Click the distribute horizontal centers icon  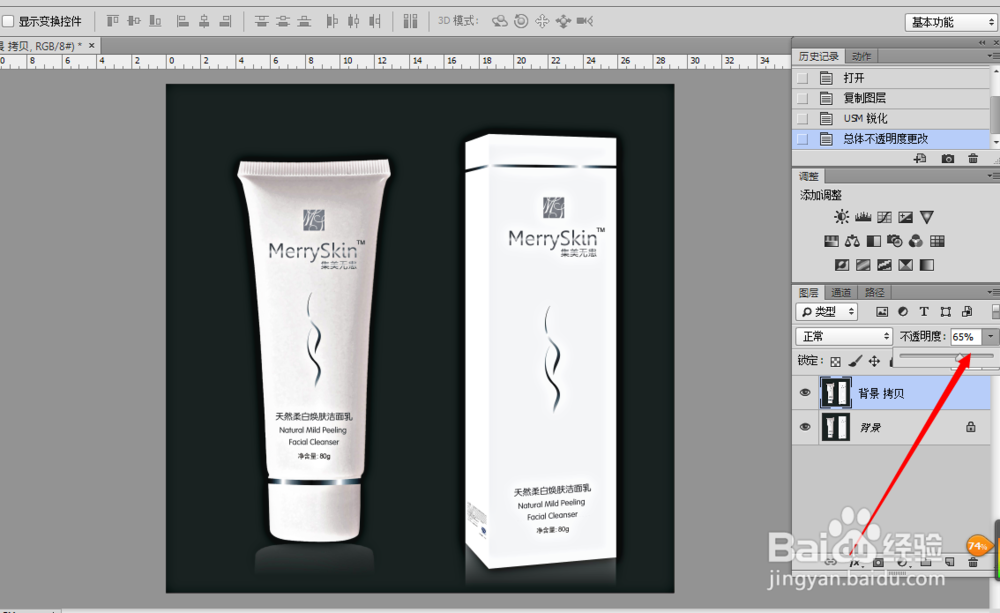[353, 22]
